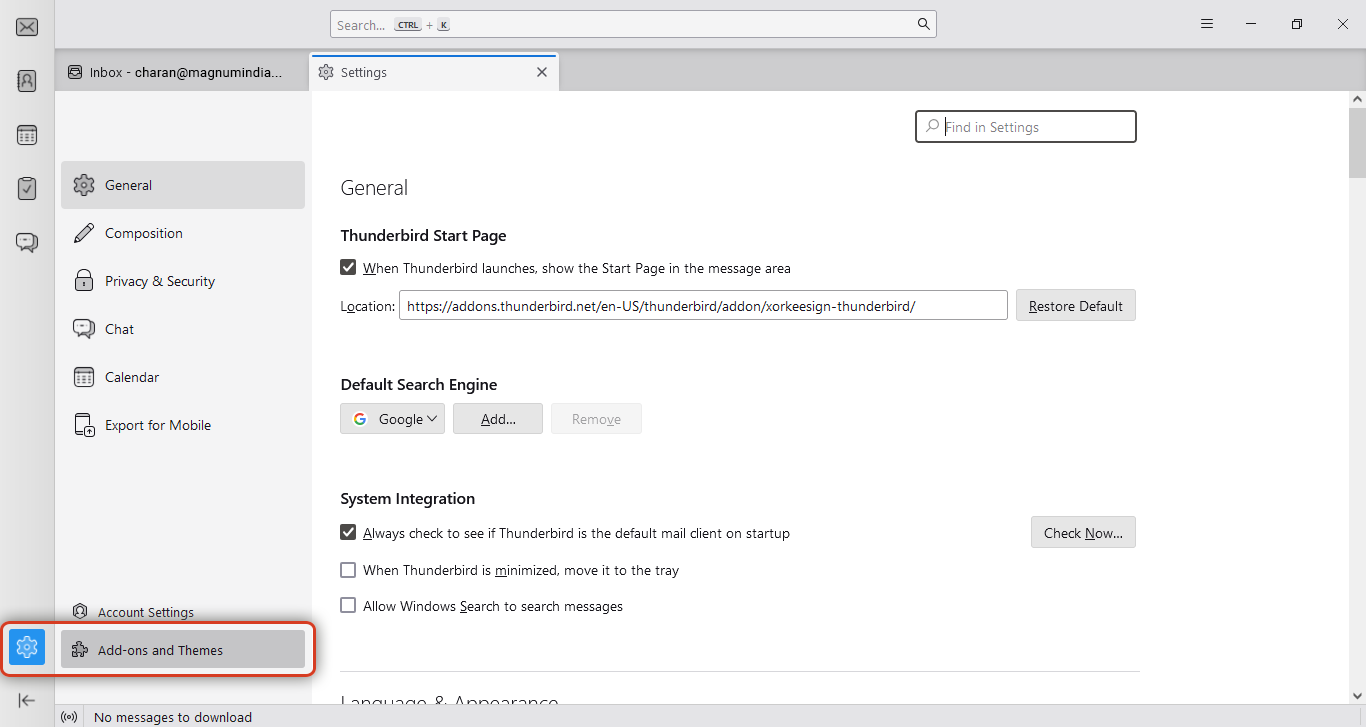Click the Check Now... button
The image size is (1366, 727).
click(1083, 533)
